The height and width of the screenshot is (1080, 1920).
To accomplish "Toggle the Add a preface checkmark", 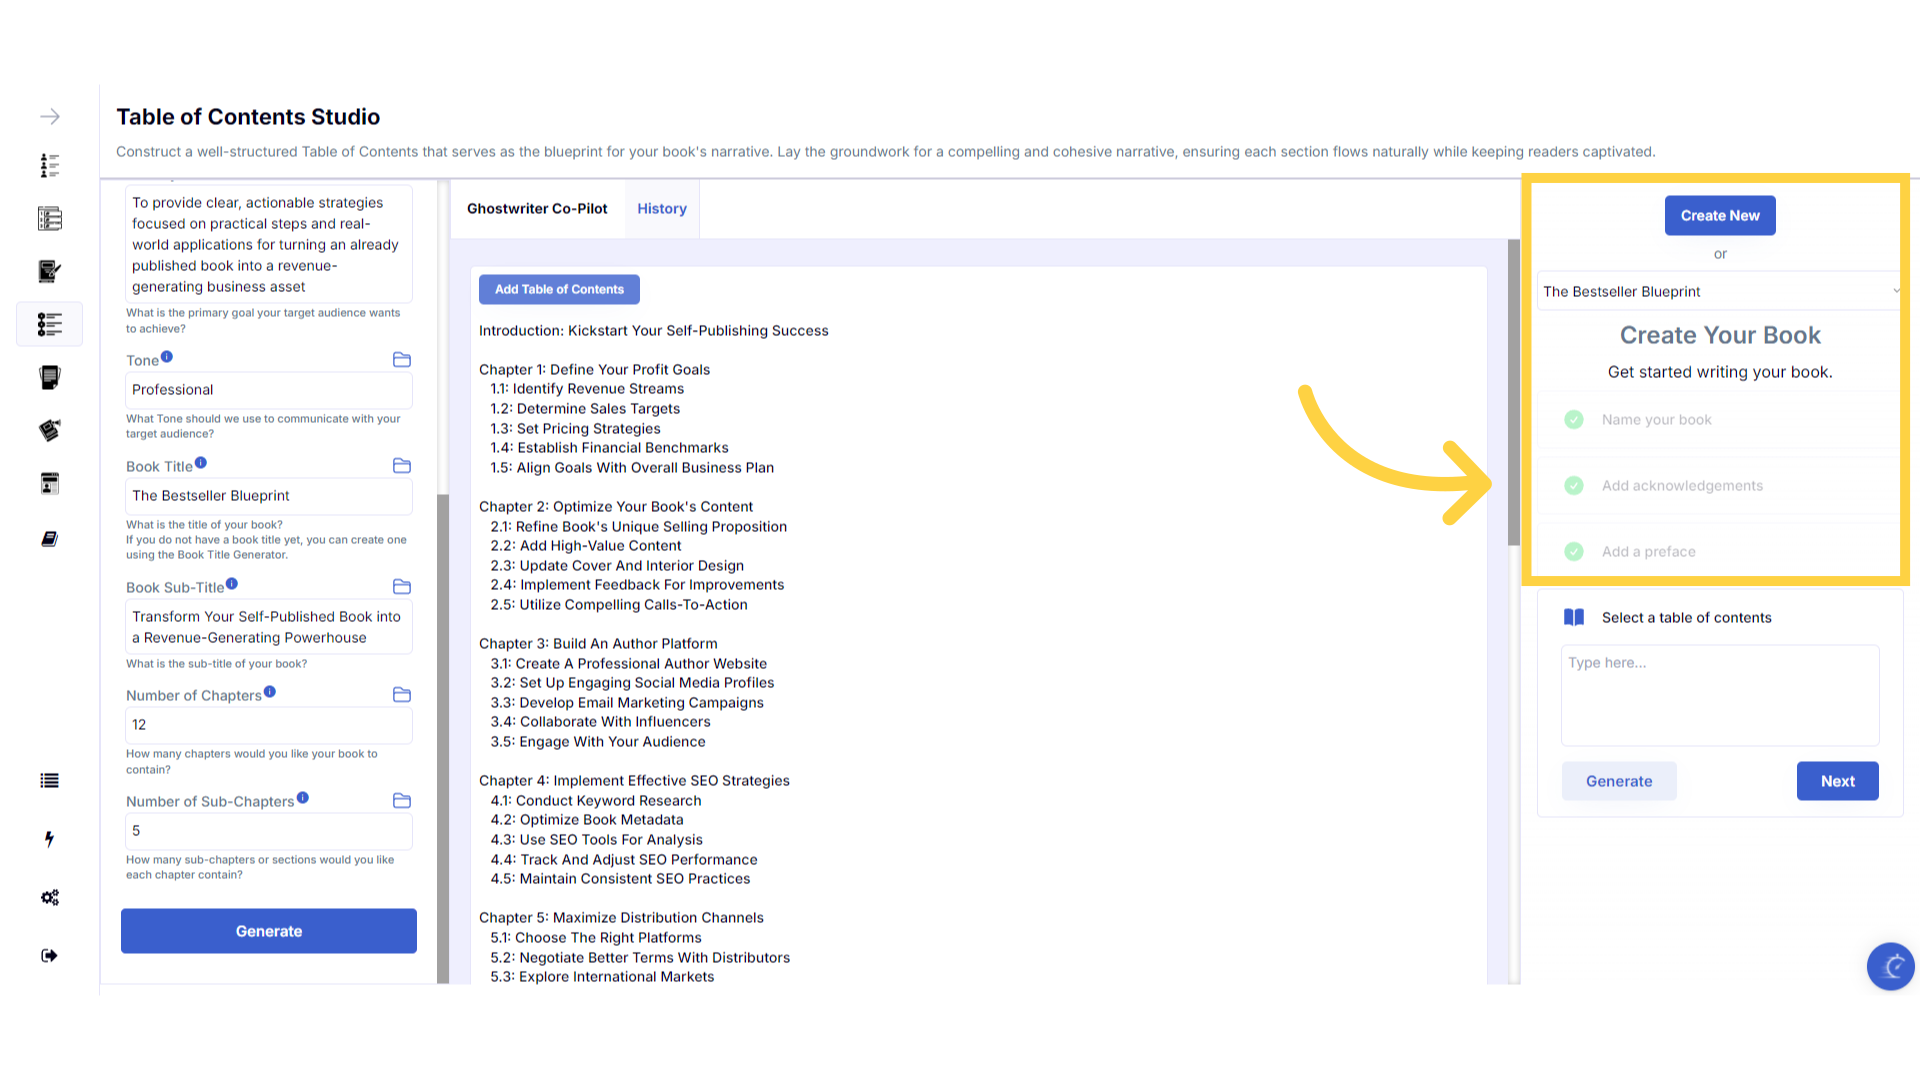I will tap(1574, 552).
